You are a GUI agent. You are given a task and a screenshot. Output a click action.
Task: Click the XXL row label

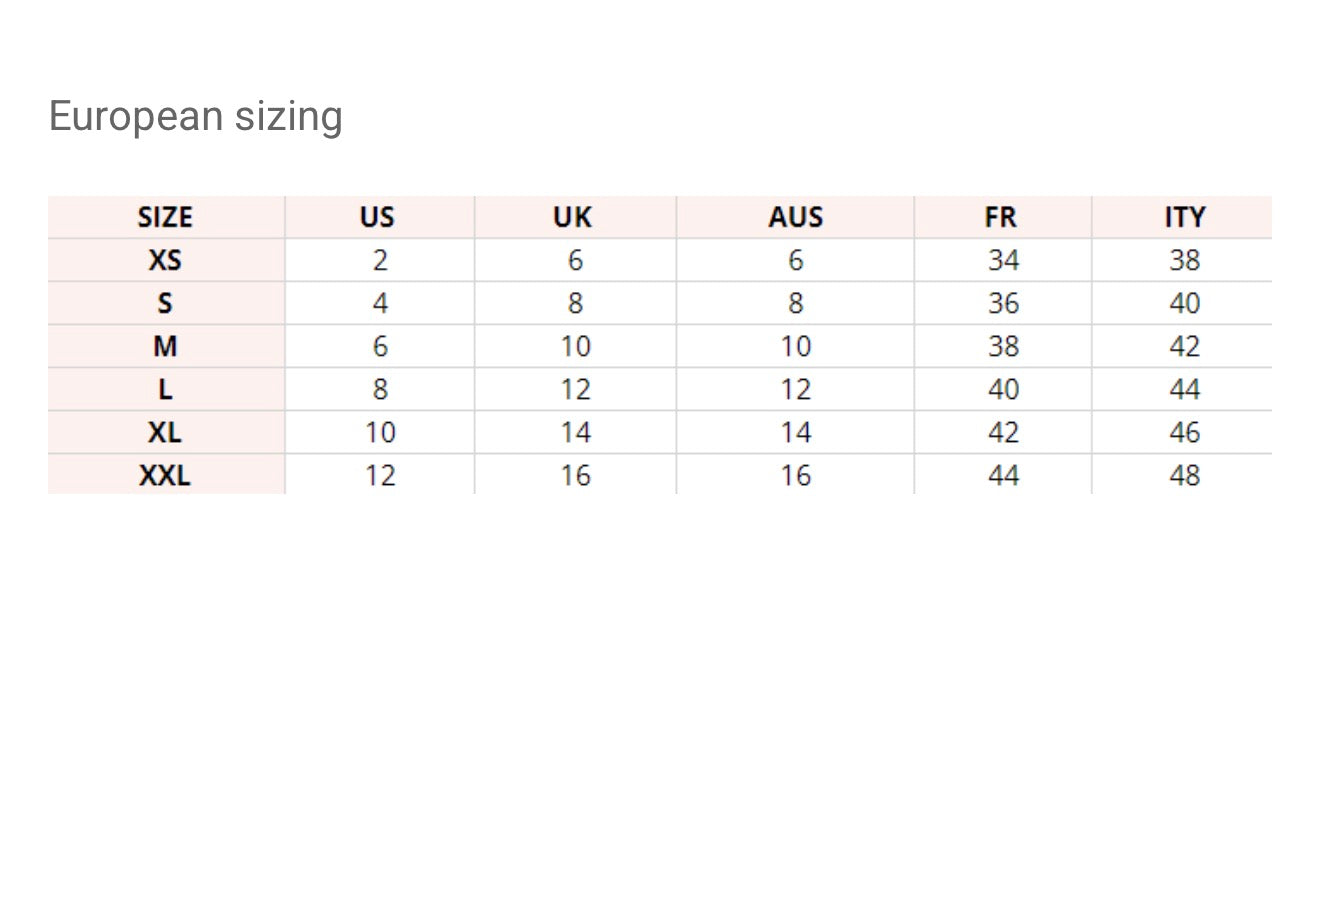(x=165, y=475)
